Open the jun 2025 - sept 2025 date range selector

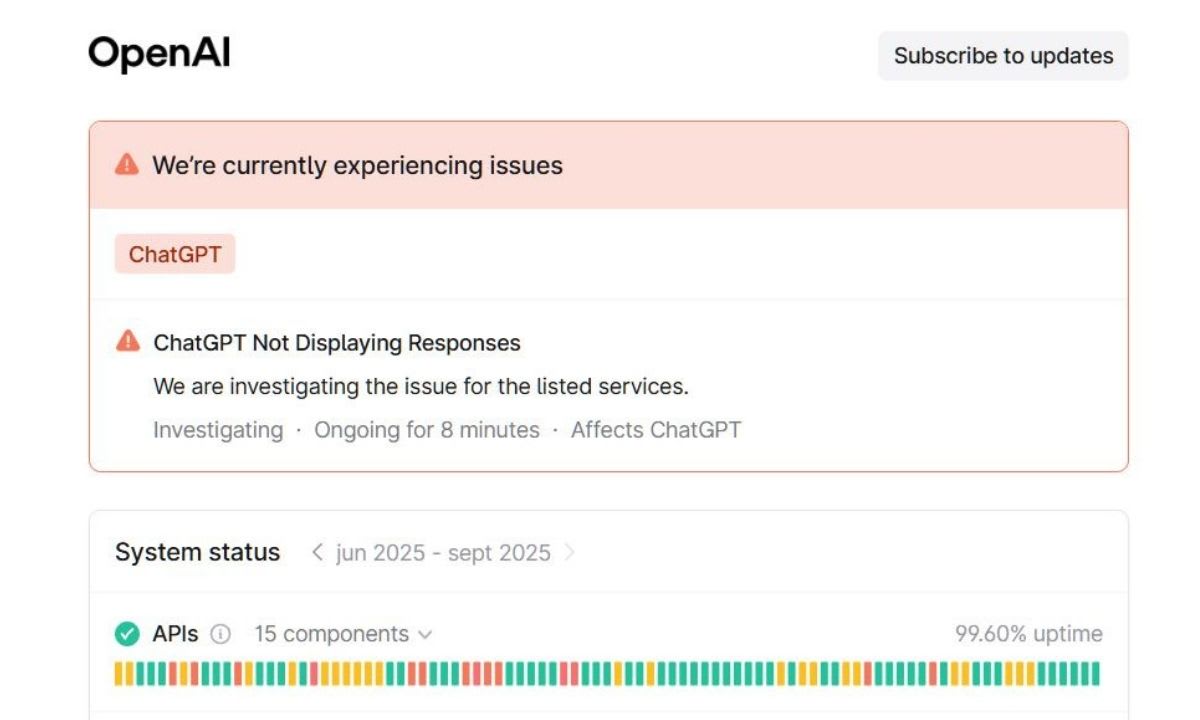[x=443, y=552]
